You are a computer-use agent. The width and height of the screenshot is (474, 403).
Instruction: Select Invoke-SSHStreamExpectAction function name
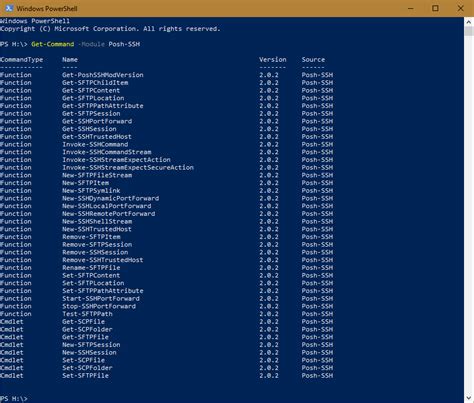116,160
